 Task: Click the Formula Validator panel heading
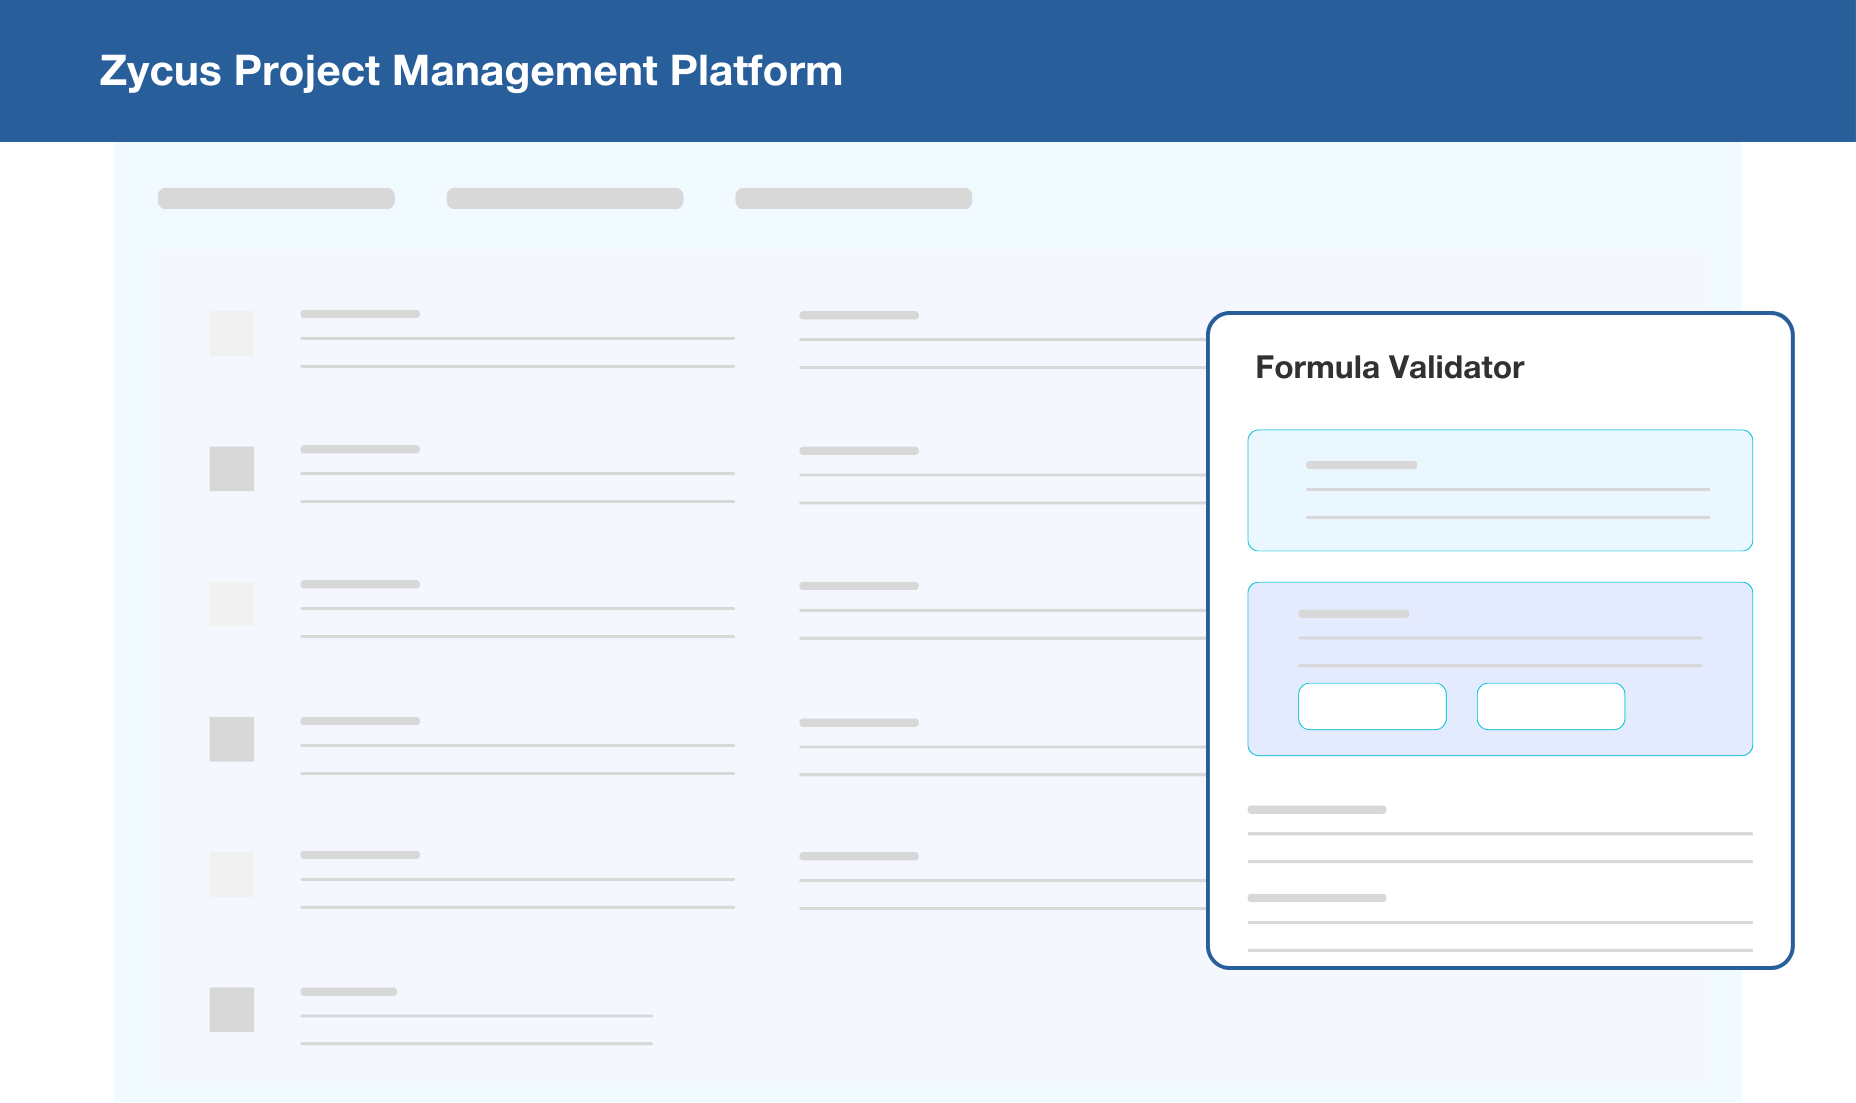pos(1389,367)
